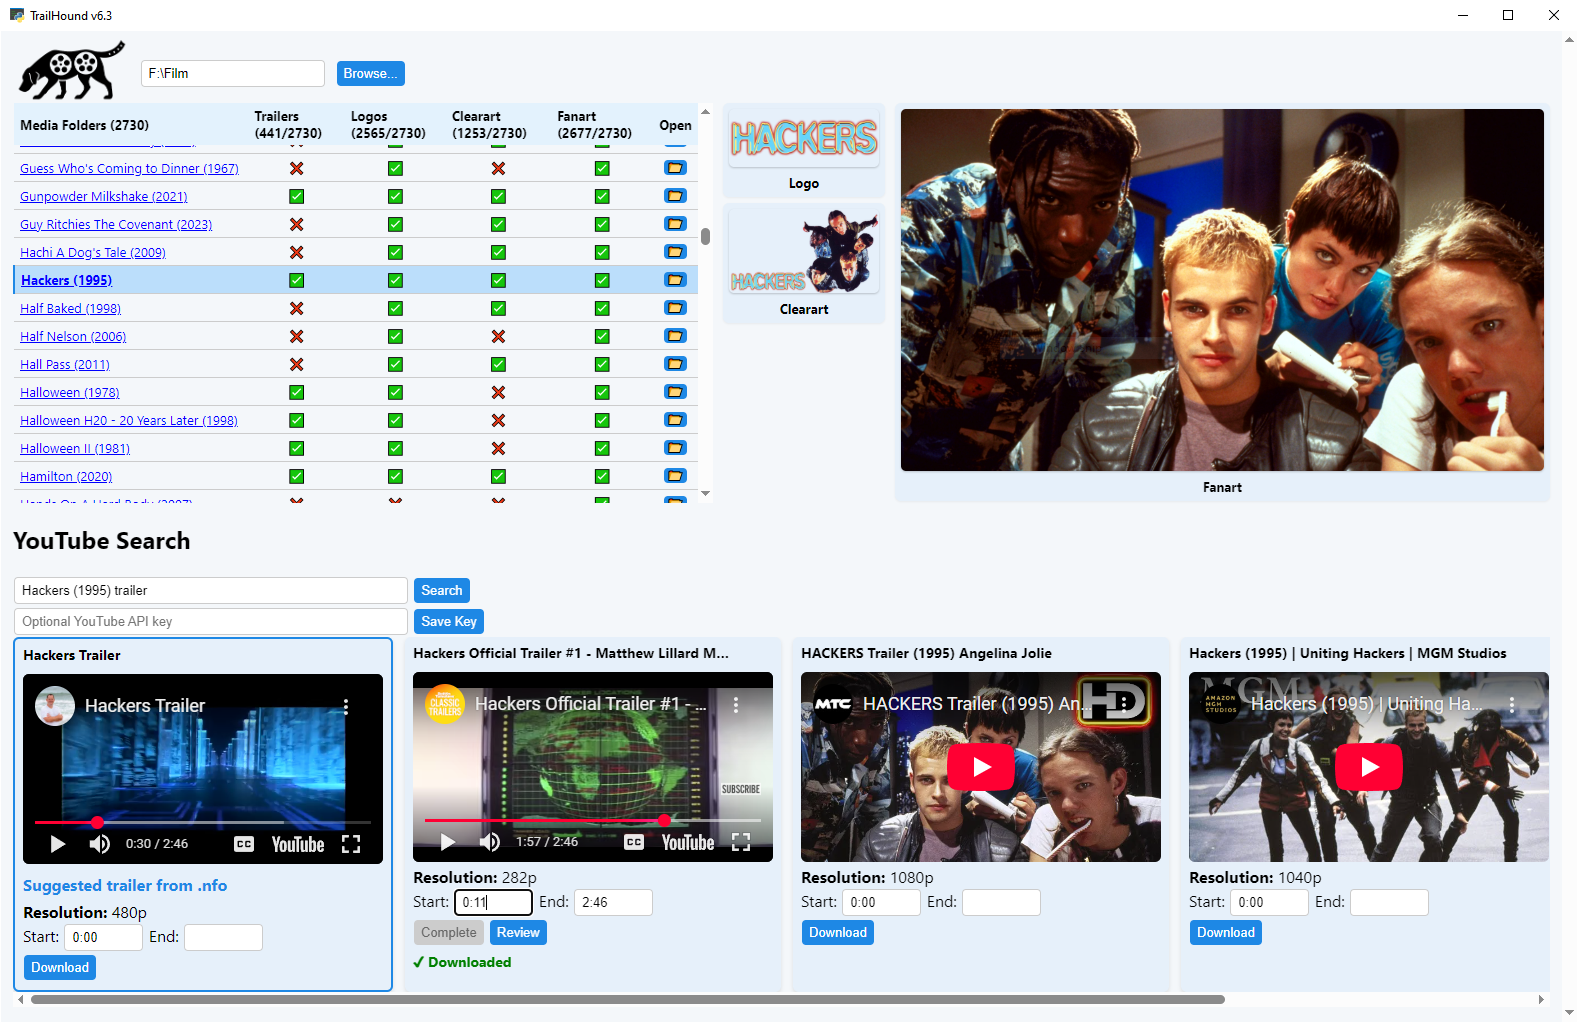Screen dimensions: 1578x1023
Task: Click Complete button for Hackers Official Trailer #1
Action: pyautogui.click(x=449, y=932)
